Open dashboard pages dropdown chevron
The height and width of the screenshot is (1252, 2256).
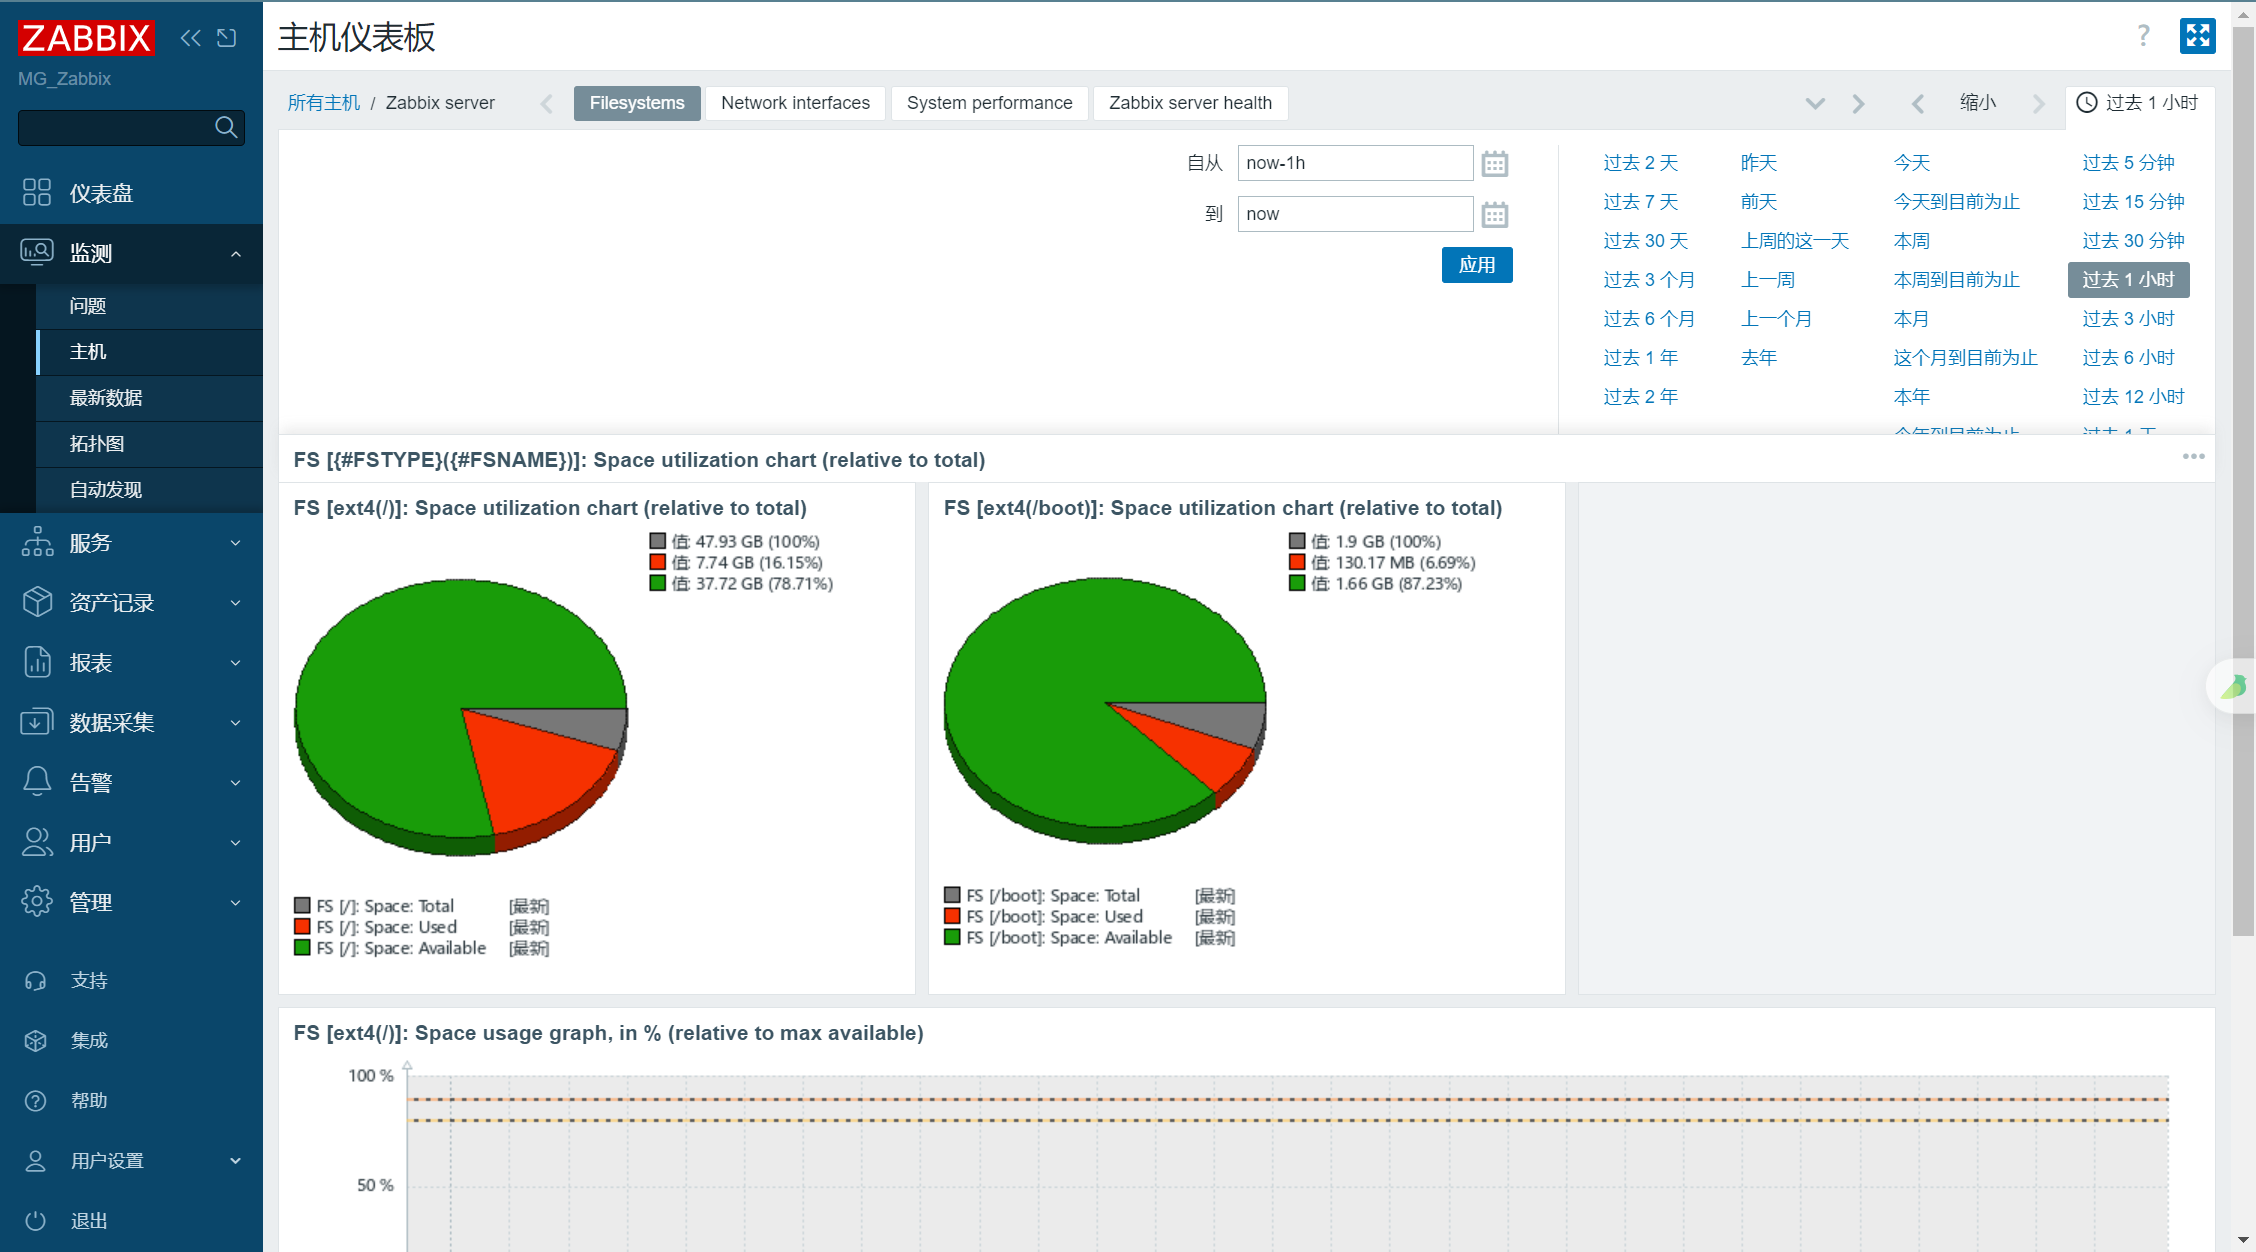tap(1815, 103)
